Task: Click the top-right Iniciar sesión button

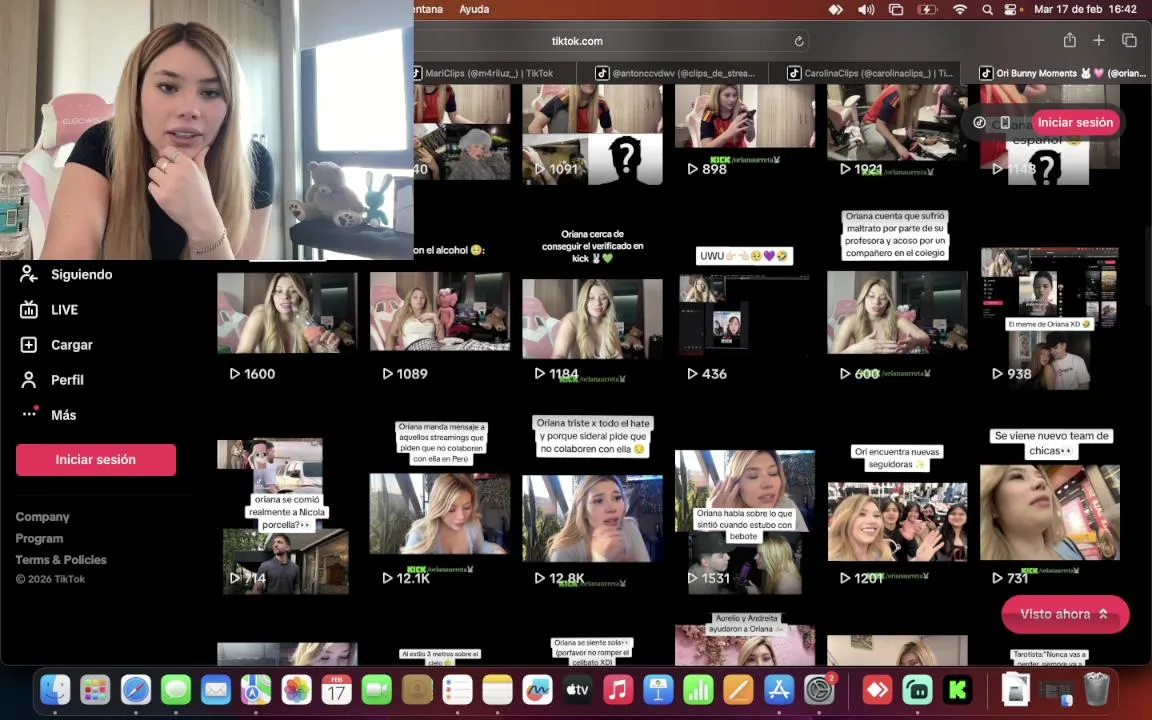Action: coord(1075,123)
